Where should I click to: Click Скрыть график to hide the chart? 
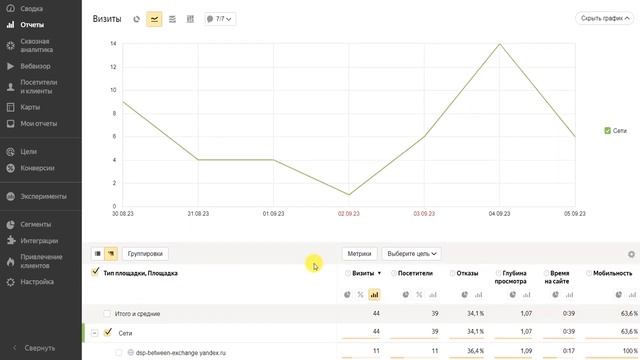tap(604, 18)
